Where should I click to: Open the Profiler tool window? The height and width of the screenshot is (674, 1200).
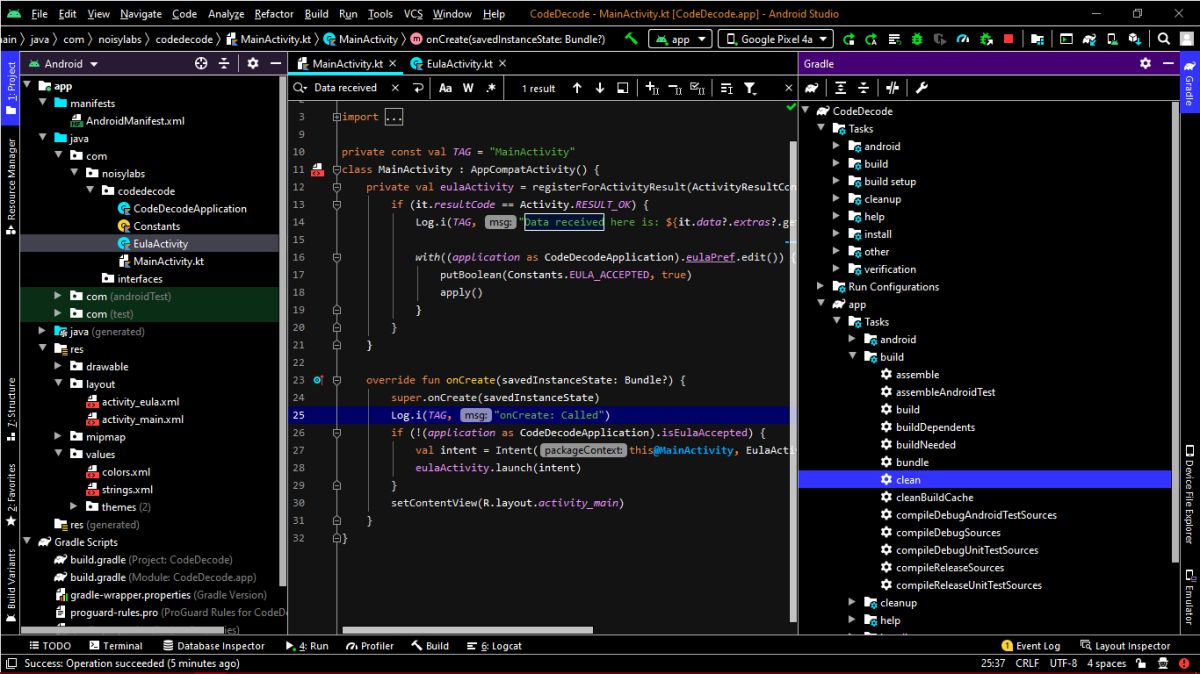369,646
